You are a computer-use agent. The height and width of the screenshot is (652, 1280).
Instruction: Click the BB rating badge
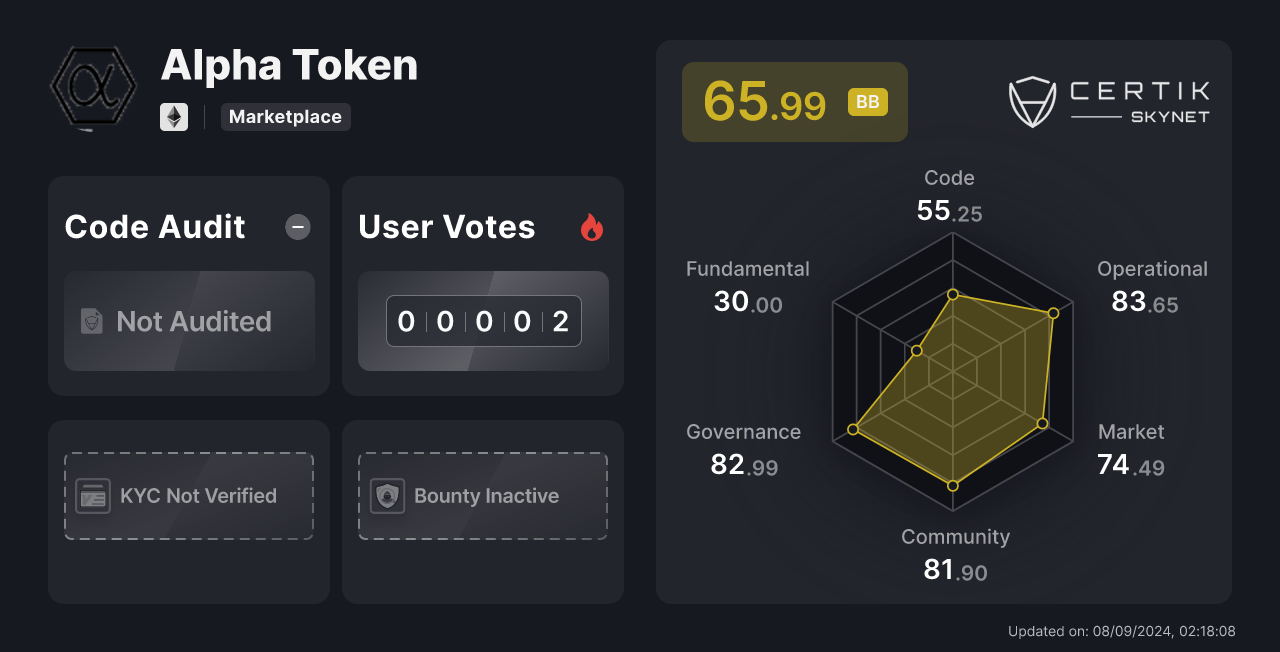[x=866, y=101]
